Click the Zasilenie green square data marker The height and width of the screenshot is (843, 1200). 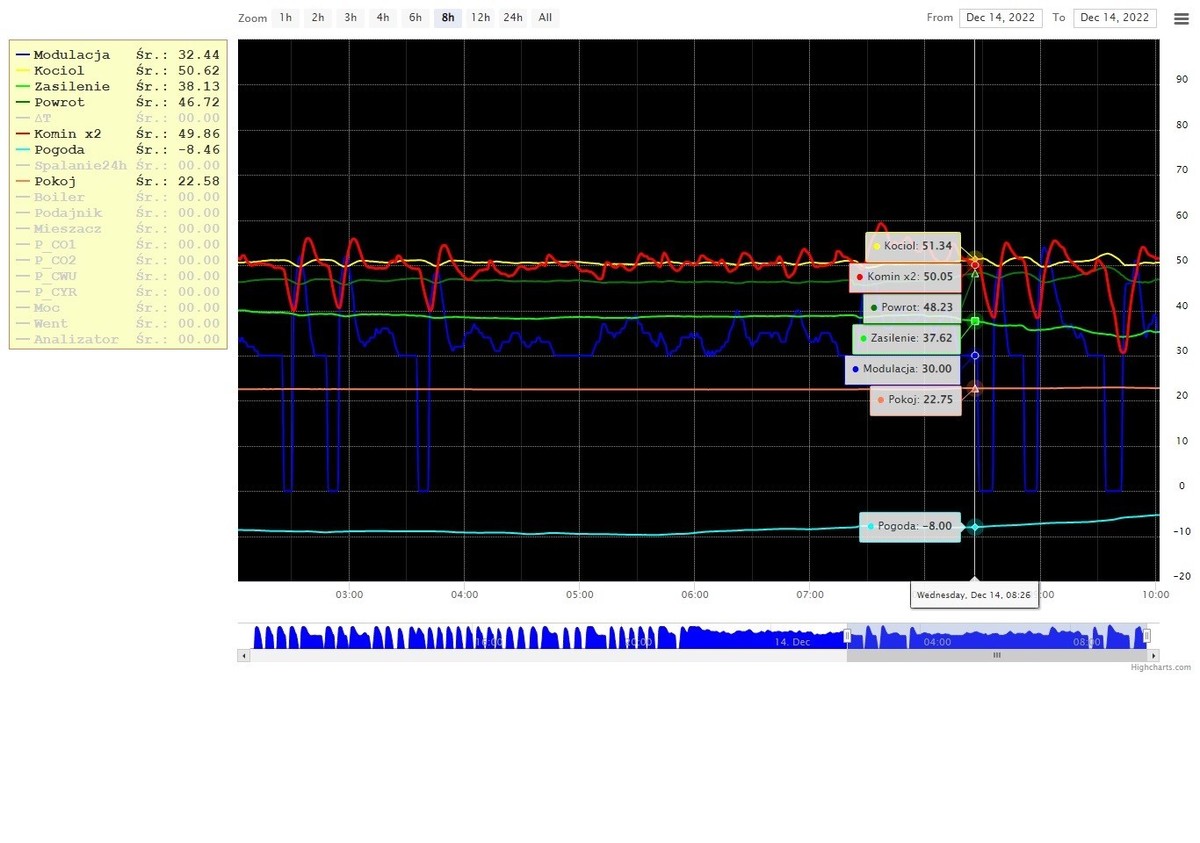point(975,321)
